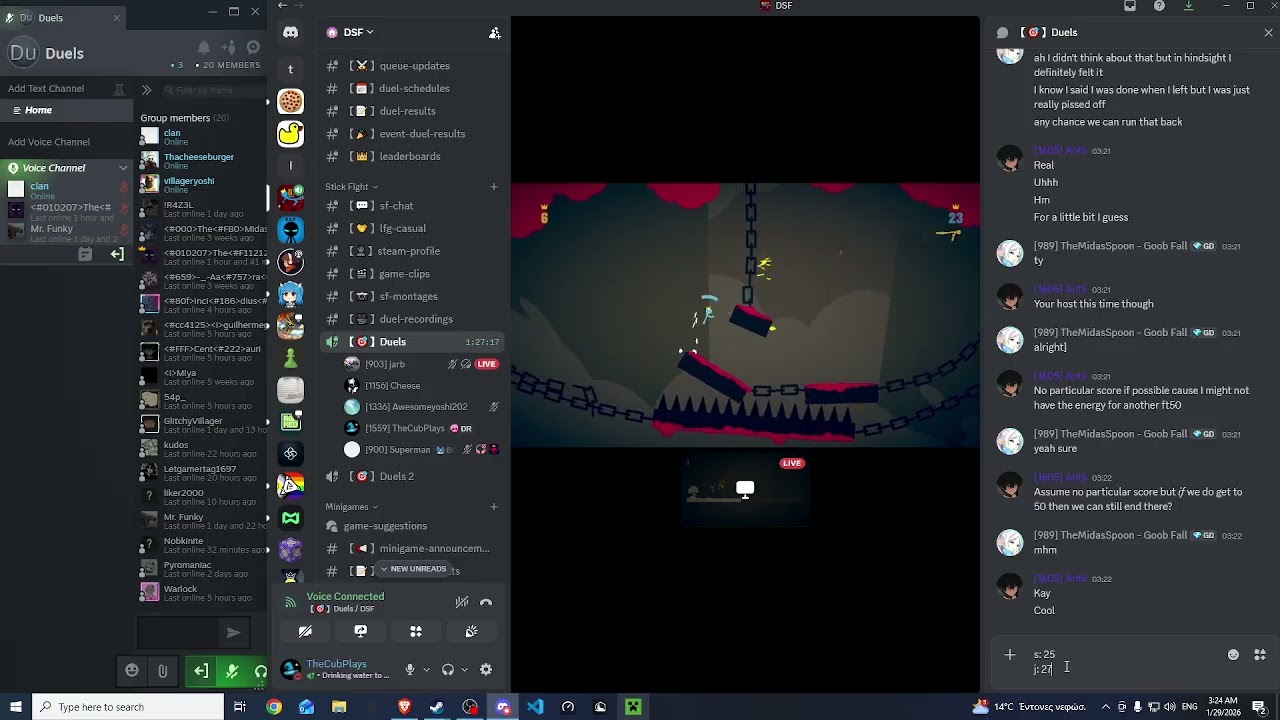Open the steam-profile channel
1280x720 pixels.
pos(412,251)
